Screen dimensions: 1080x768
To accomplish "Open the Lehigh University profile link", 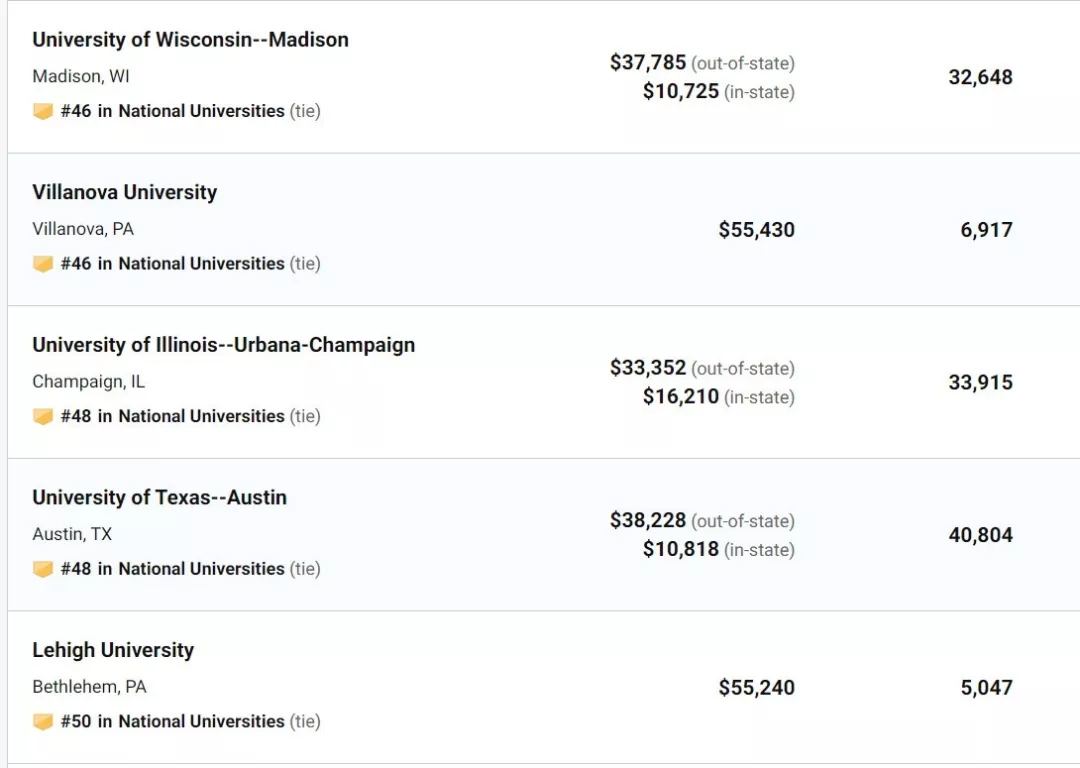I will 113,650.
